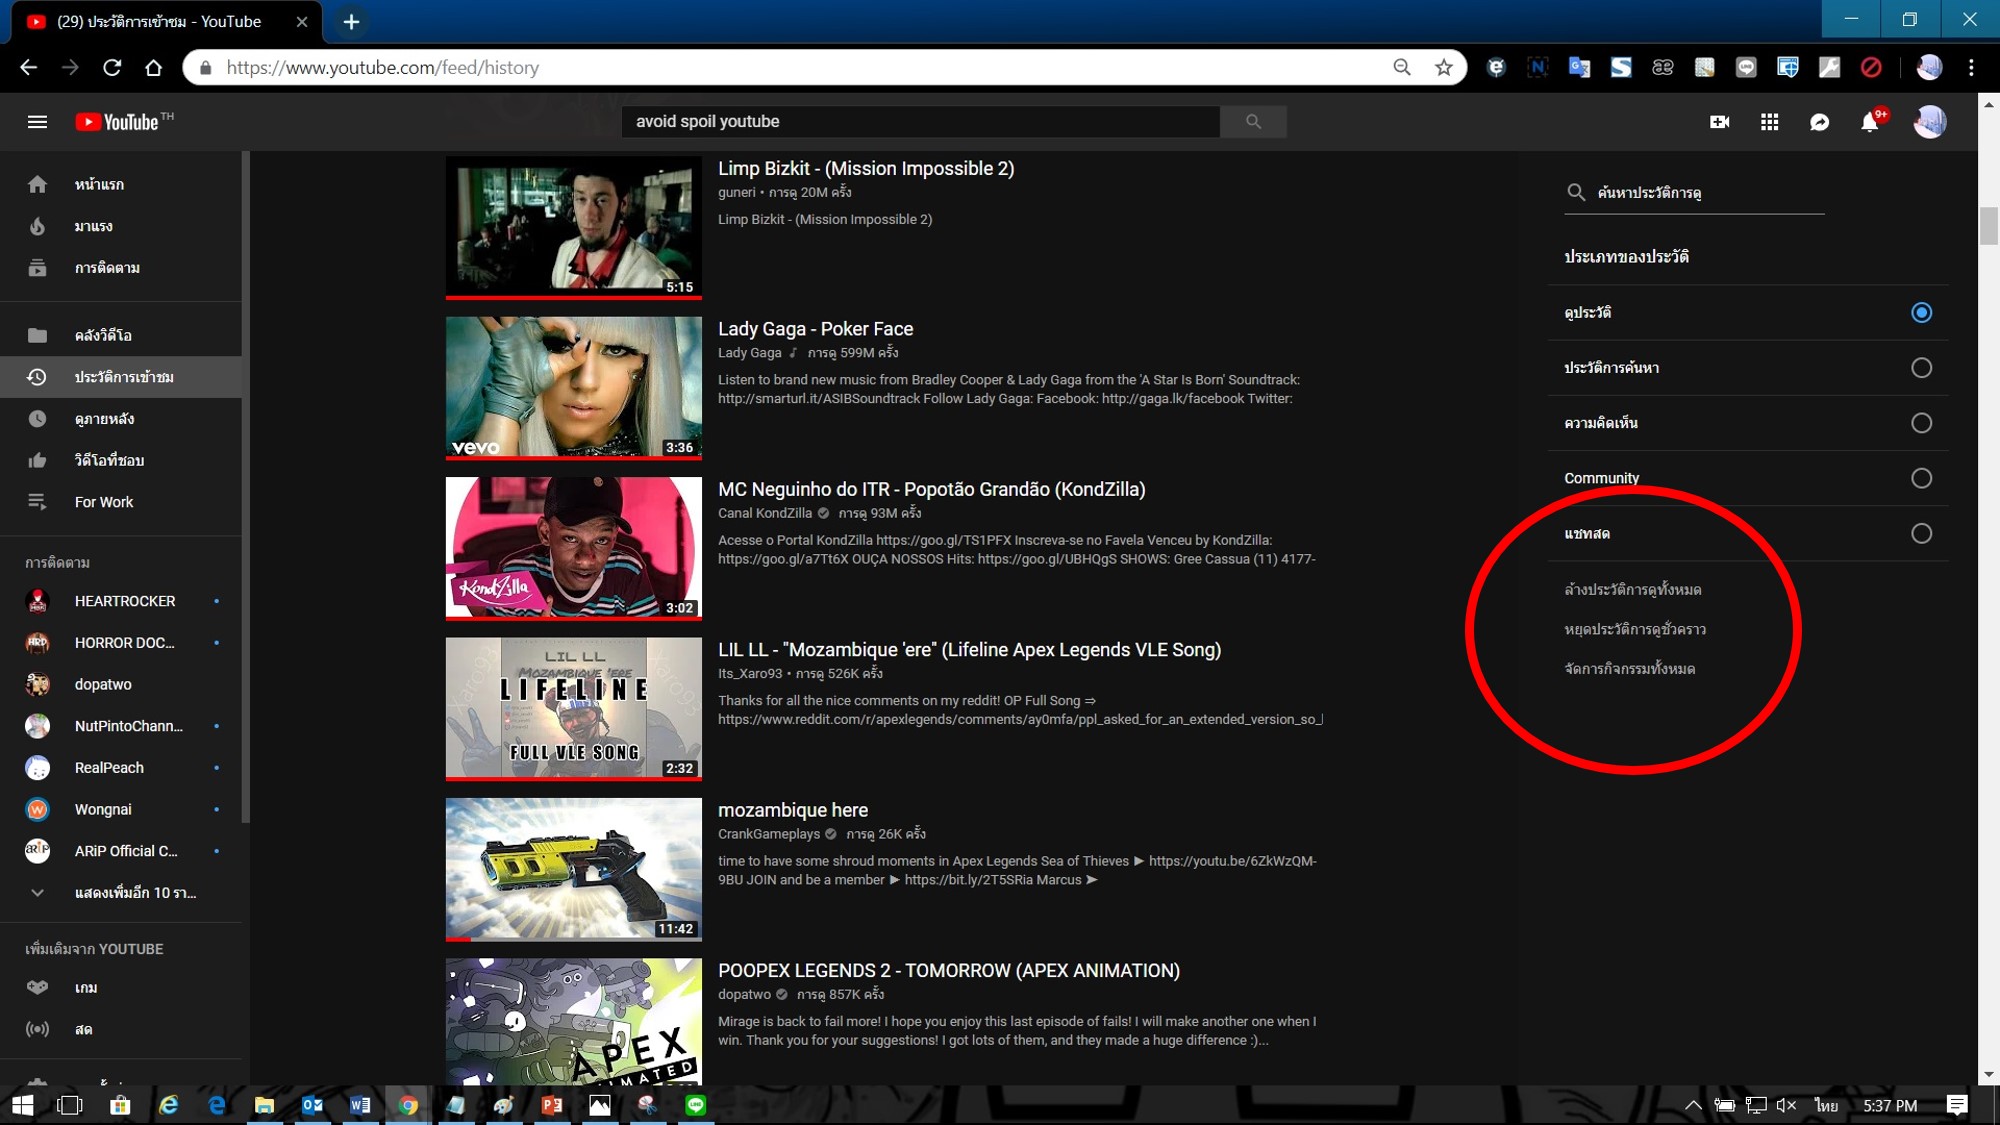Screen dimensions: 2000x1125
Task: Open Canal KondZilla channel link
Action: point(765,513)
